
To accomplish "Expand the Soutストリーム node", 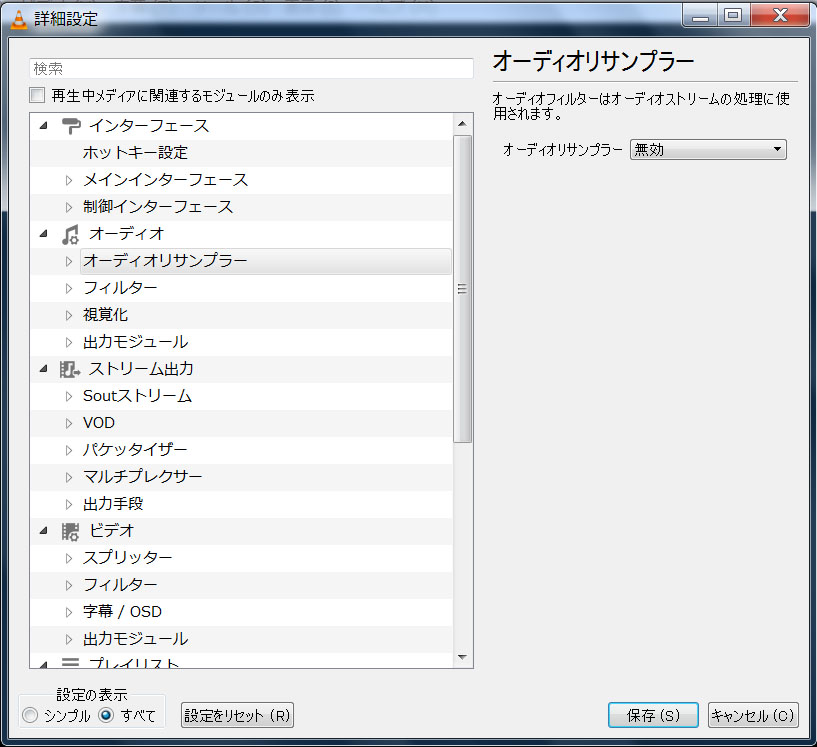I will point(69,396).
